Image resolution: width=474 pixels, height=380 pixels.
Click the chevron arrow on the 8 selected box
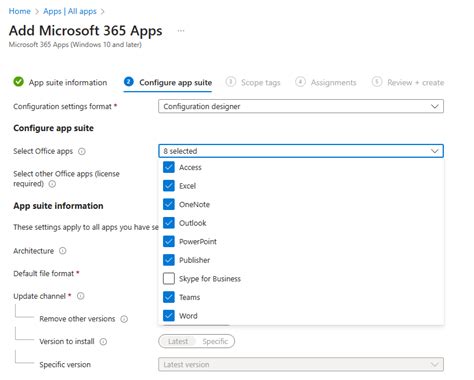coord(435,151)
